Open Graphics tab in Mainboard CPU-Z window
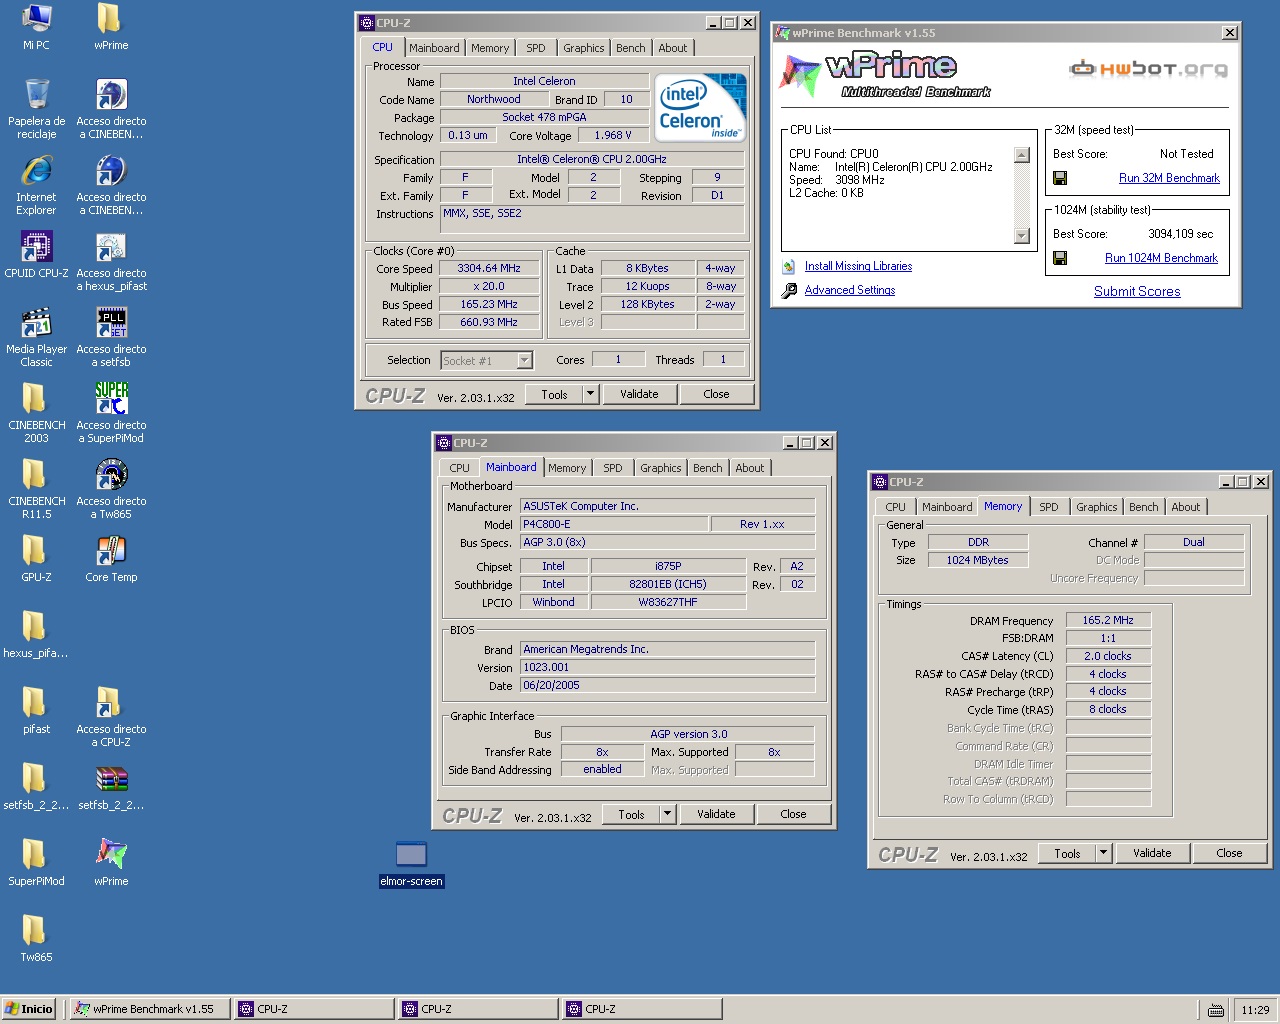The image size is (1280, 1024). 660,468
